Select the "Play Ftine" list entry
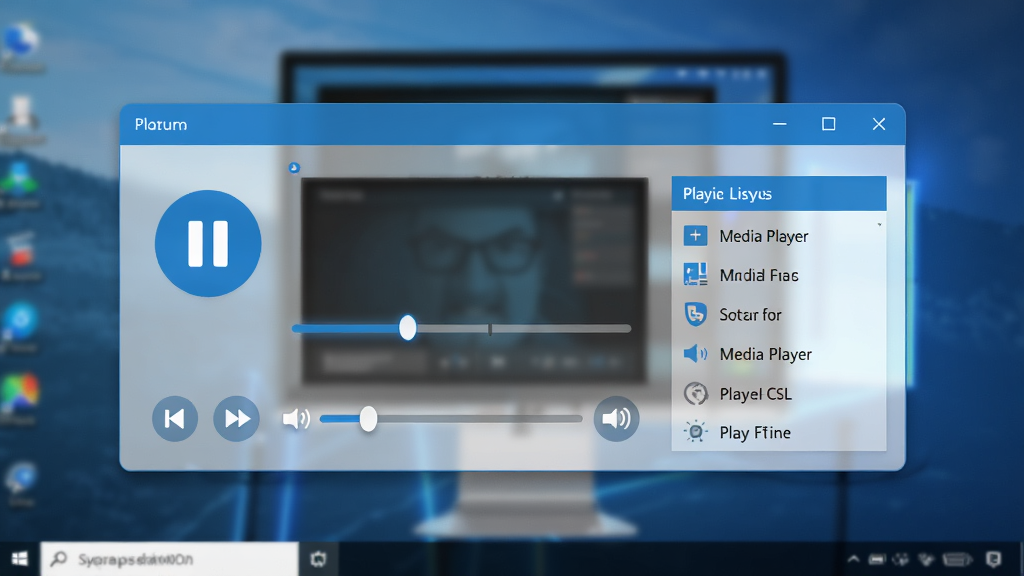 (778, 432)
